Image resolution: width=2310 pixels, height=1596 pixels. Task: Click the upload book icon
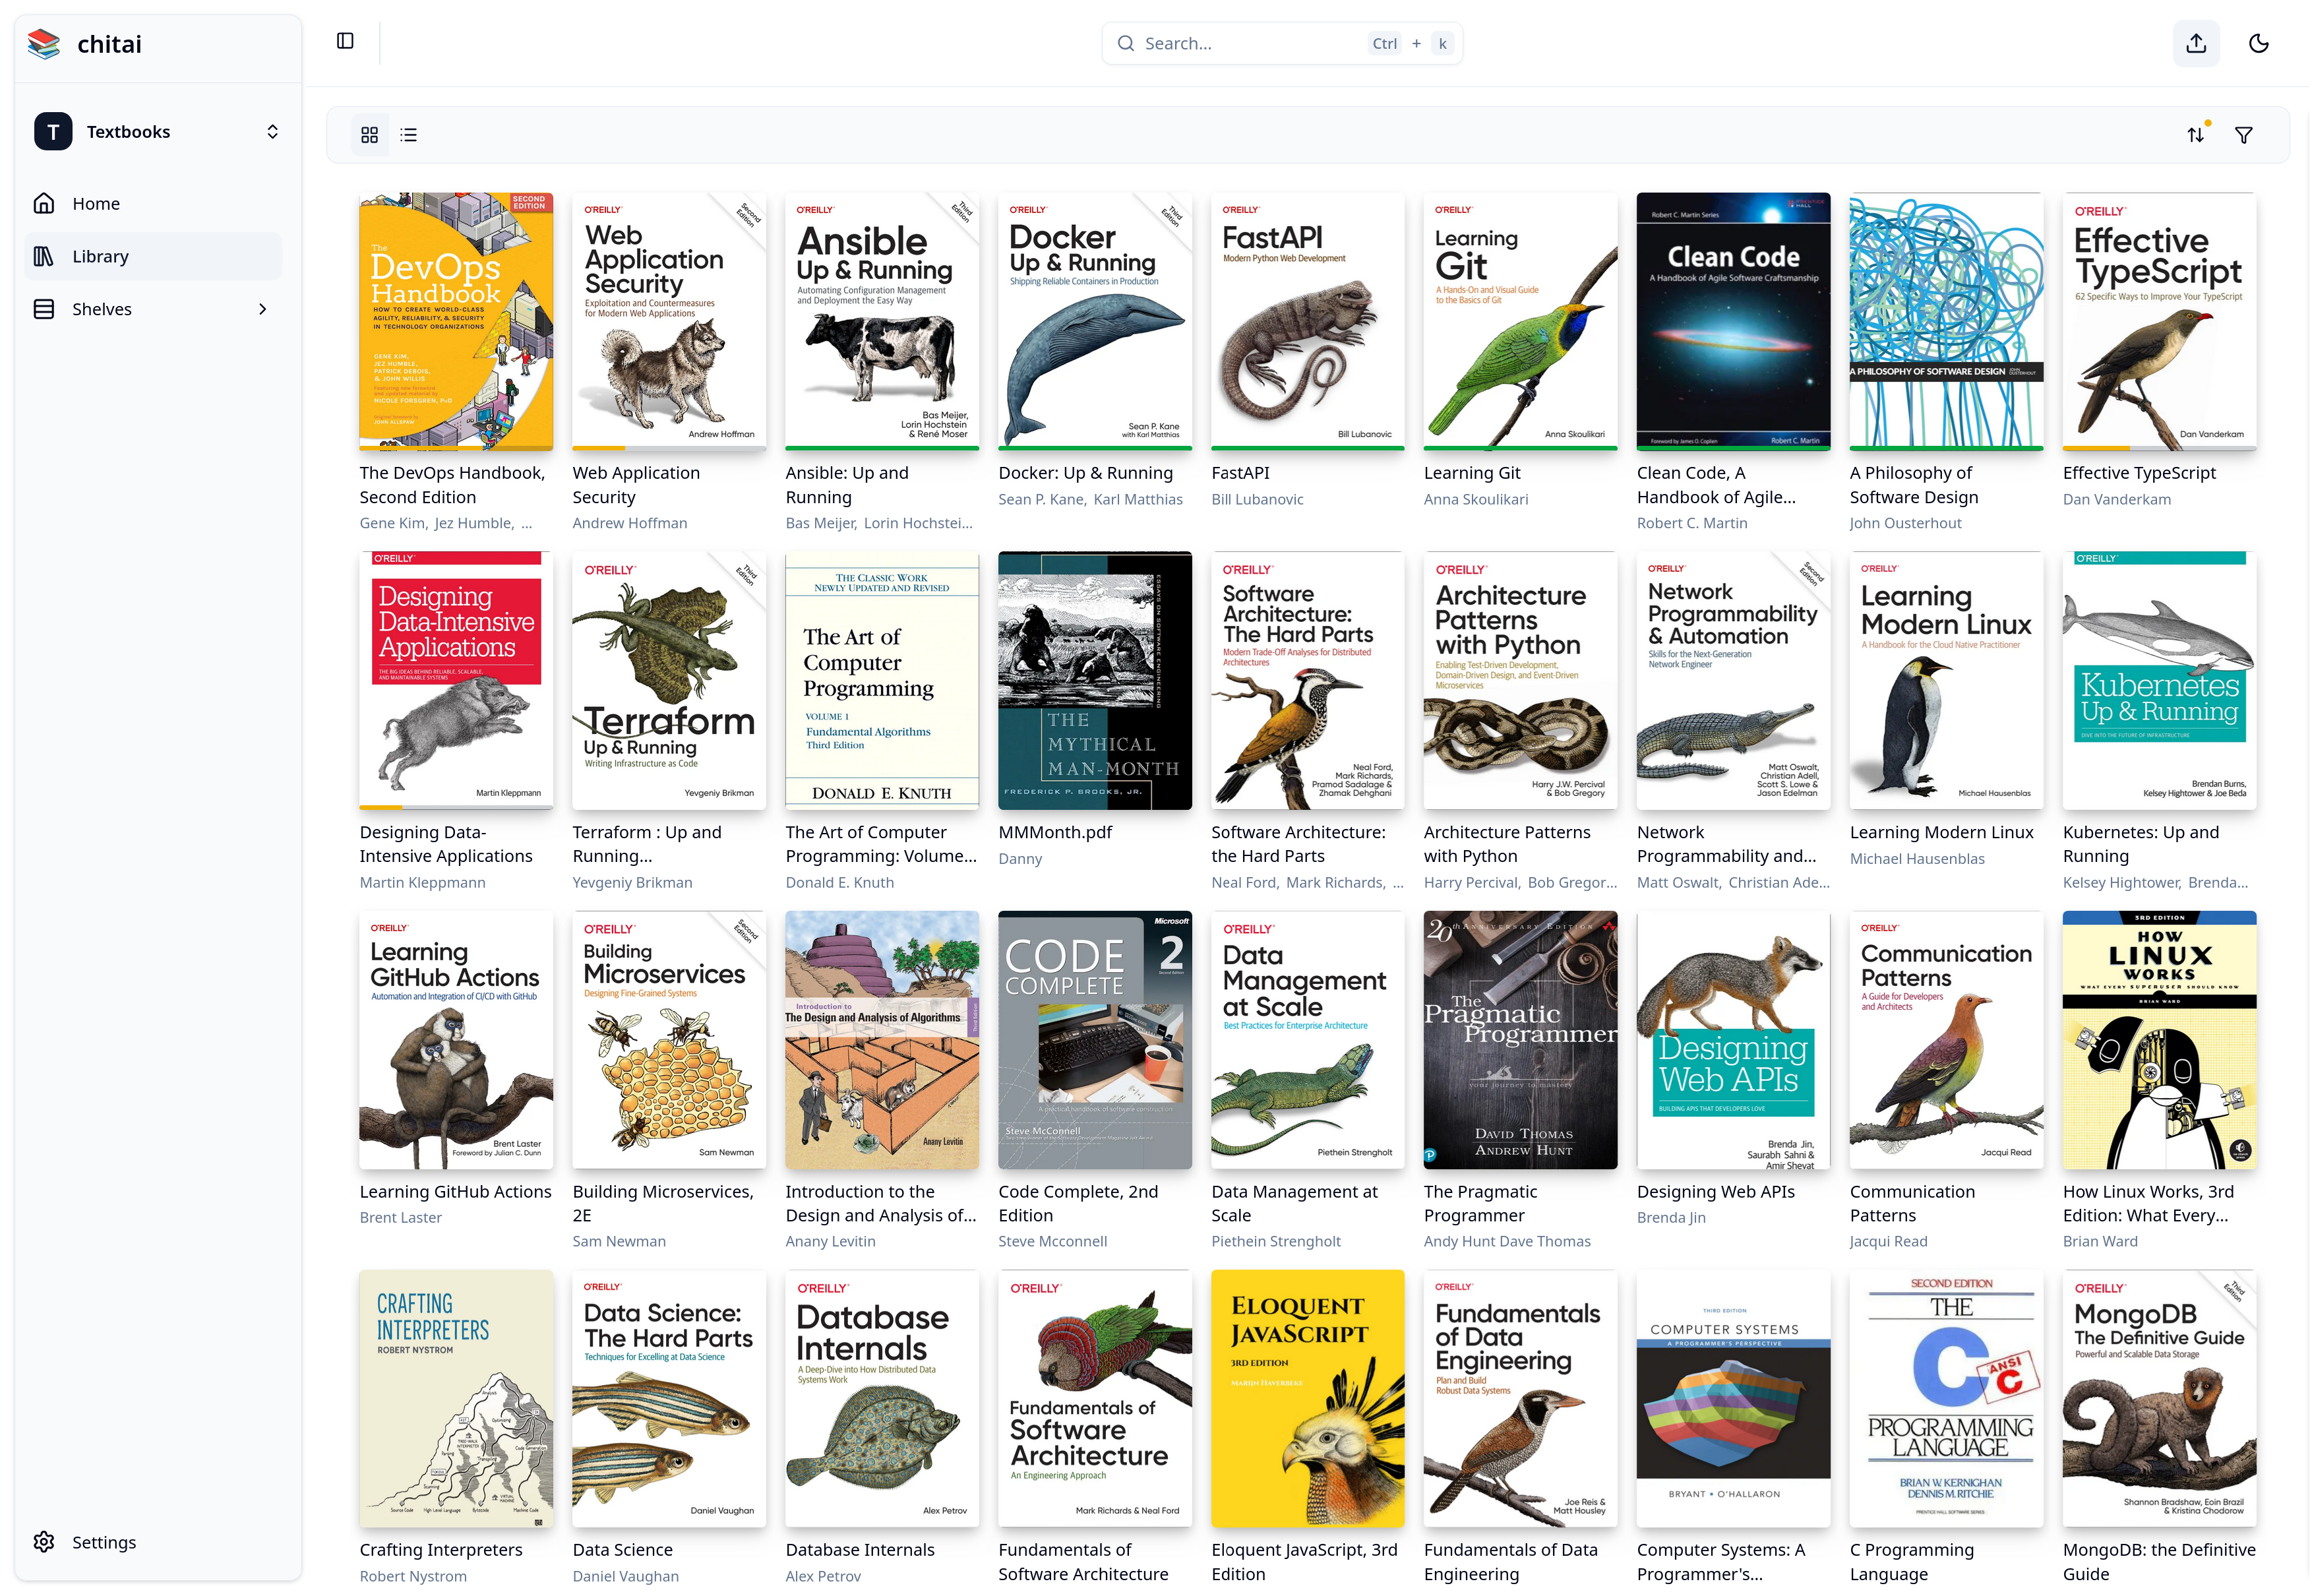point(2195,43)
